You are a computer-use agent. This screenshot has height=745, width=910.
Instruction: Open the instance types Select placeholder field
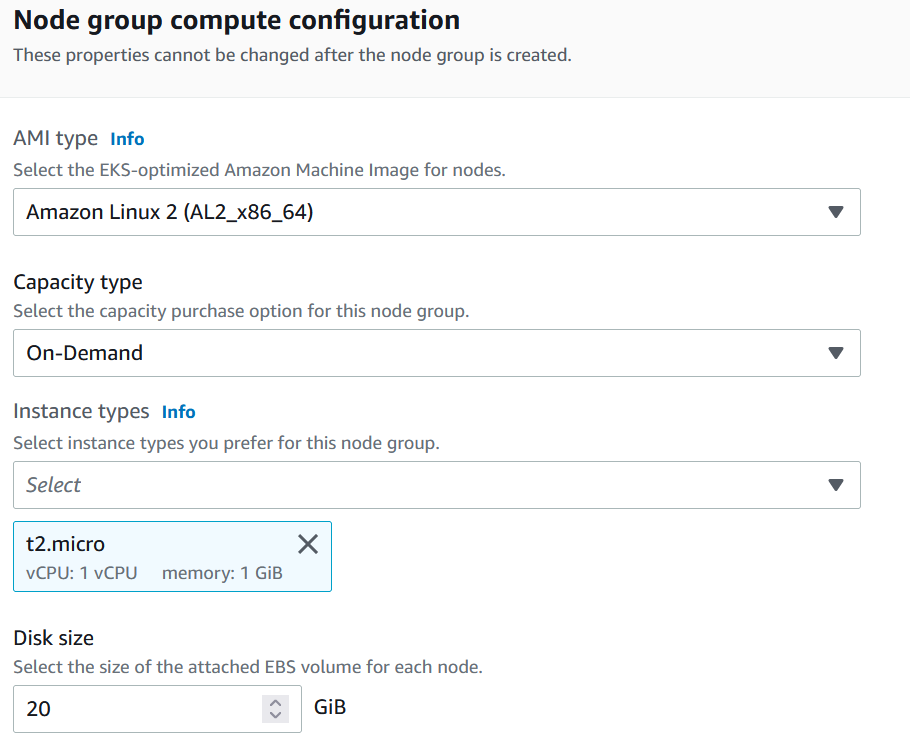tap(436, 485)
